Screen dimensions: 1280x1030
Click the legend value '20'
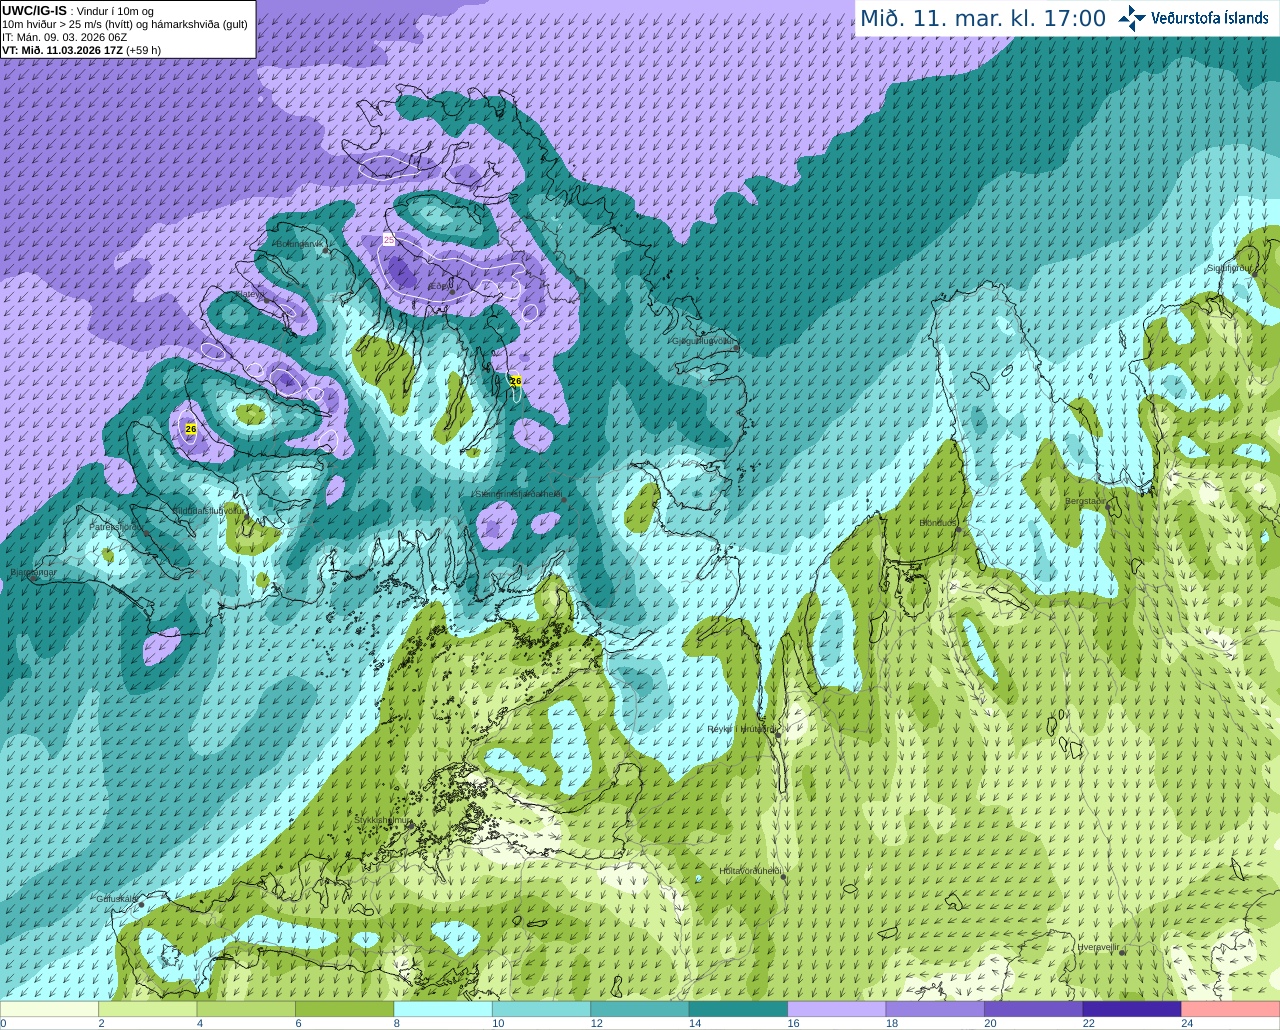990,1023
